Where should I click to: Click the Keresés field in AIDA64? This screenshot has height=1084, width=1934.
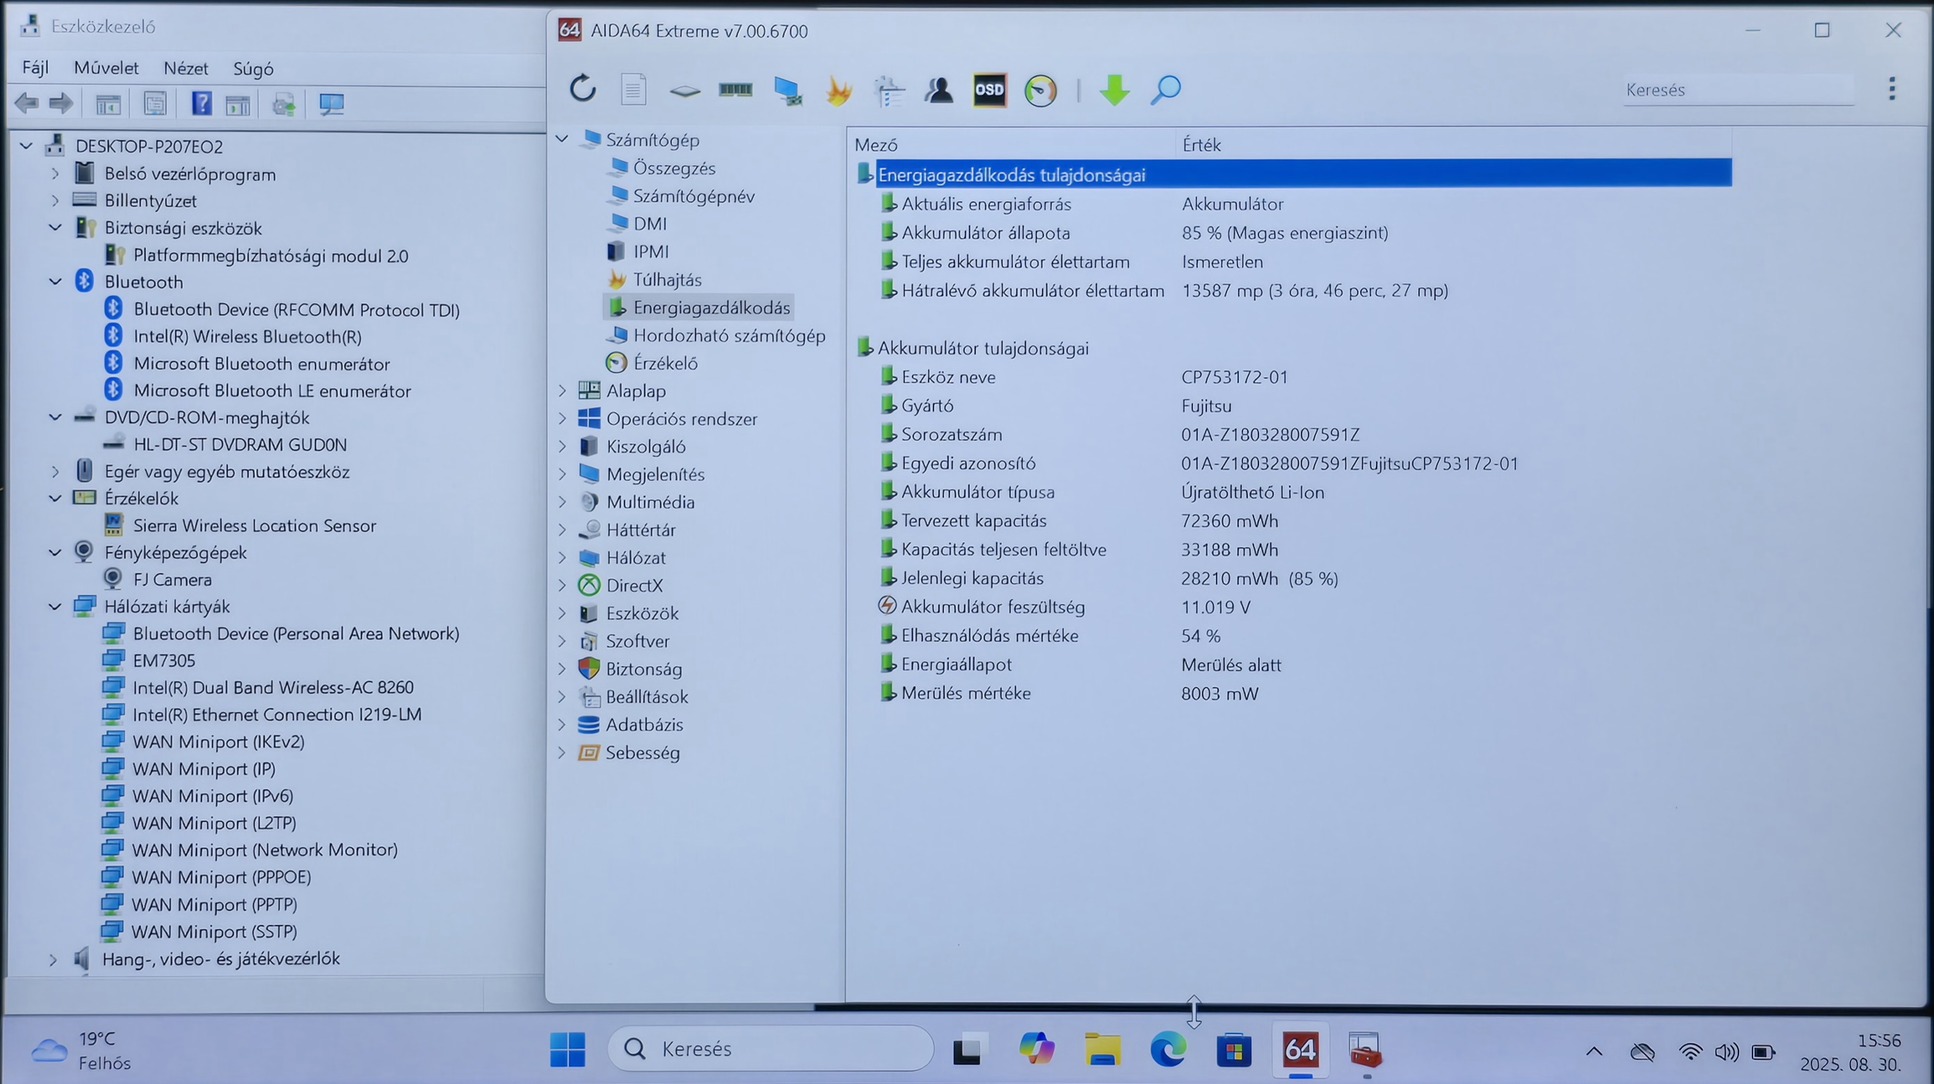[1736, 90]
